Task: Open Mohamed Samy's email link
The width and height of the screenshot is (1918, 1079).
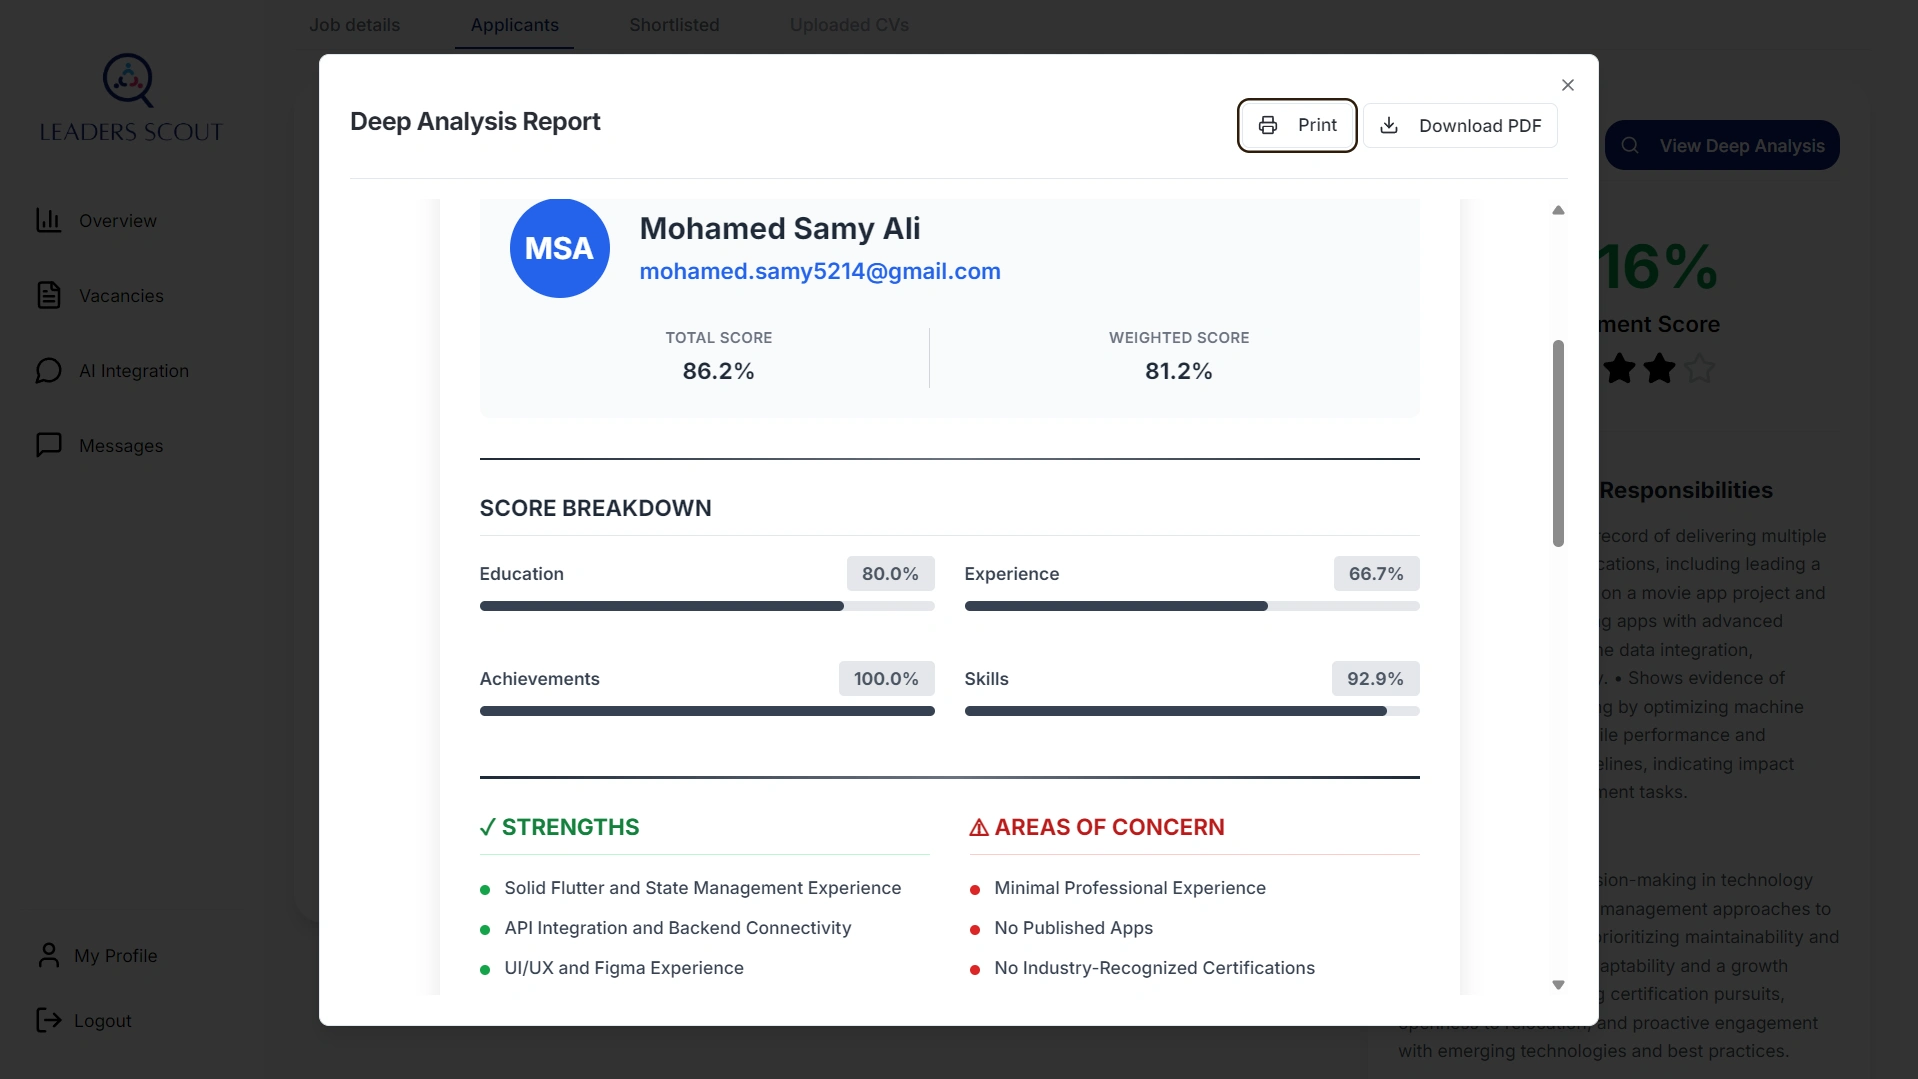Action: 820,271
